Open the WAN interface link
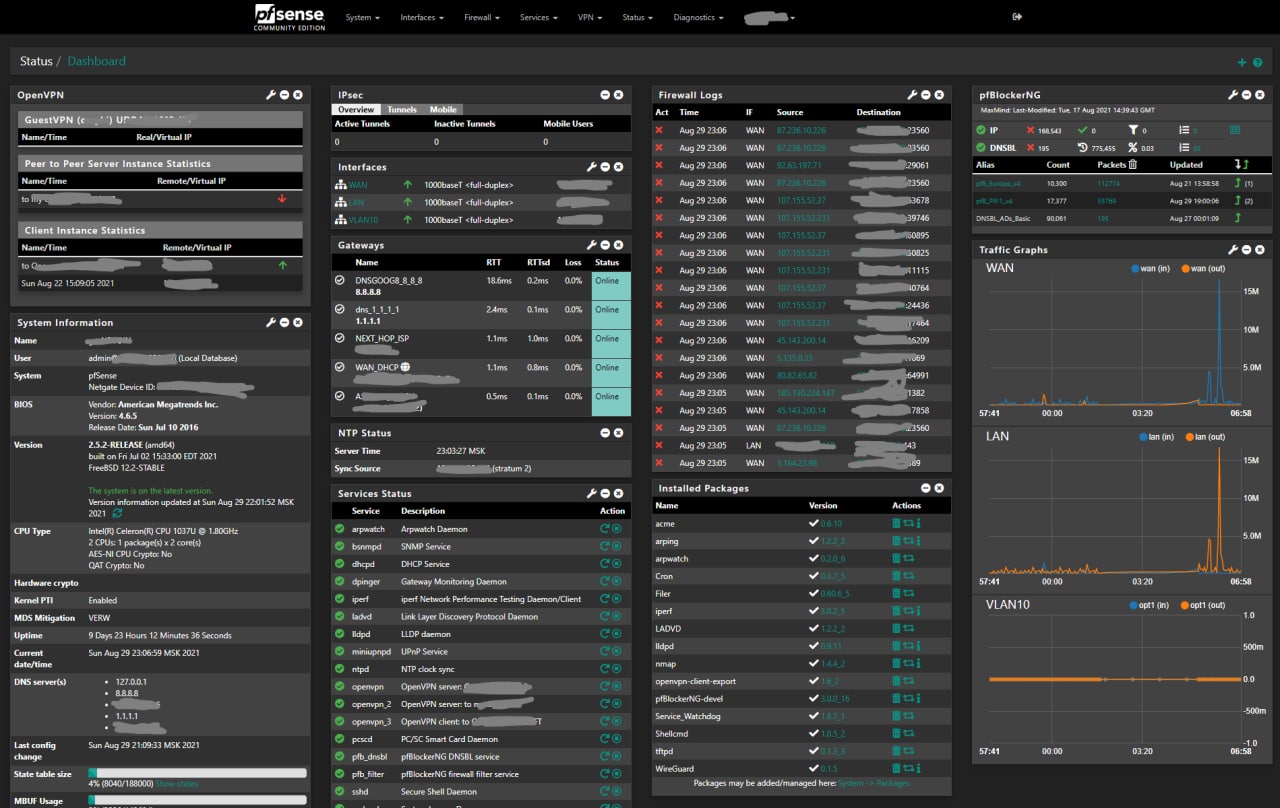This screenshot has height=808, width=1280. tap(357, 185)
